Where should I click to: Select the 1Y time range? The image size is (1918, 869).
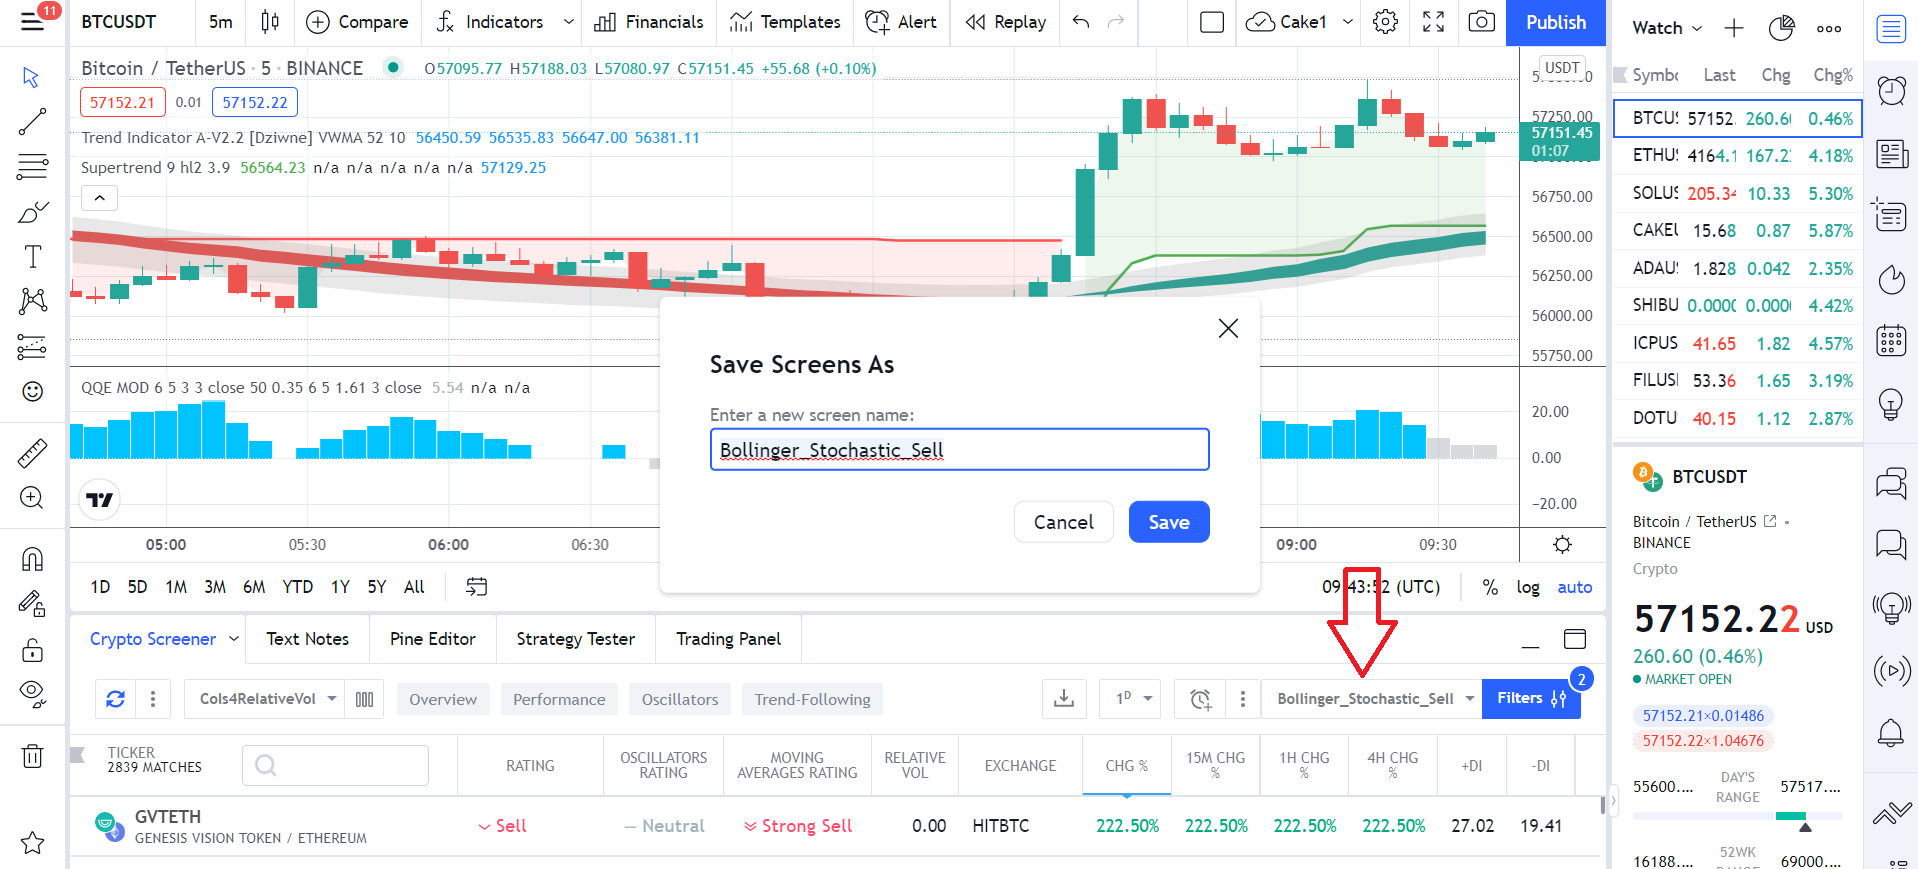point(340,587)
